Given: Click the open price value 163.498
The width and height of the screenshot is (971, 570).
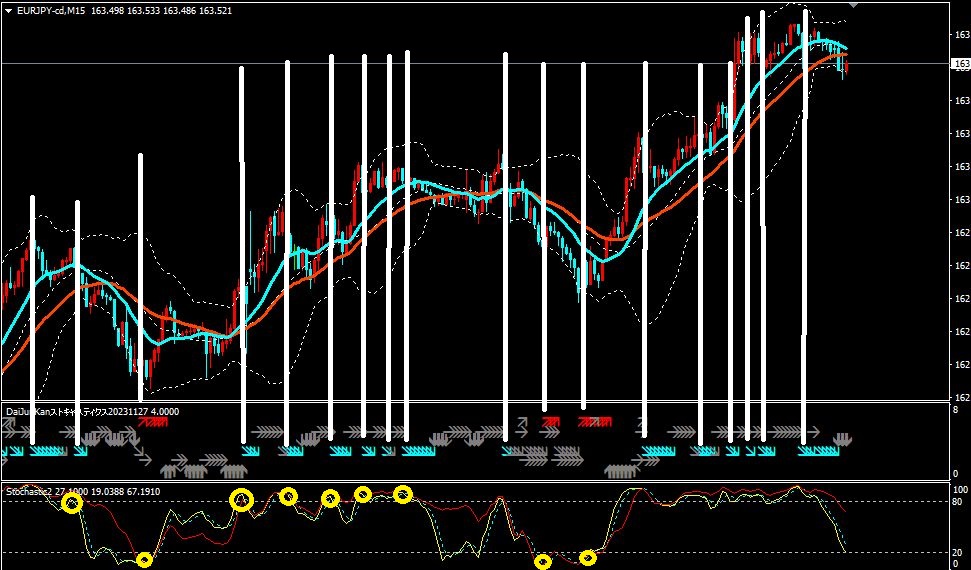Looking at the screenshot, I should [x=107, y=11].
